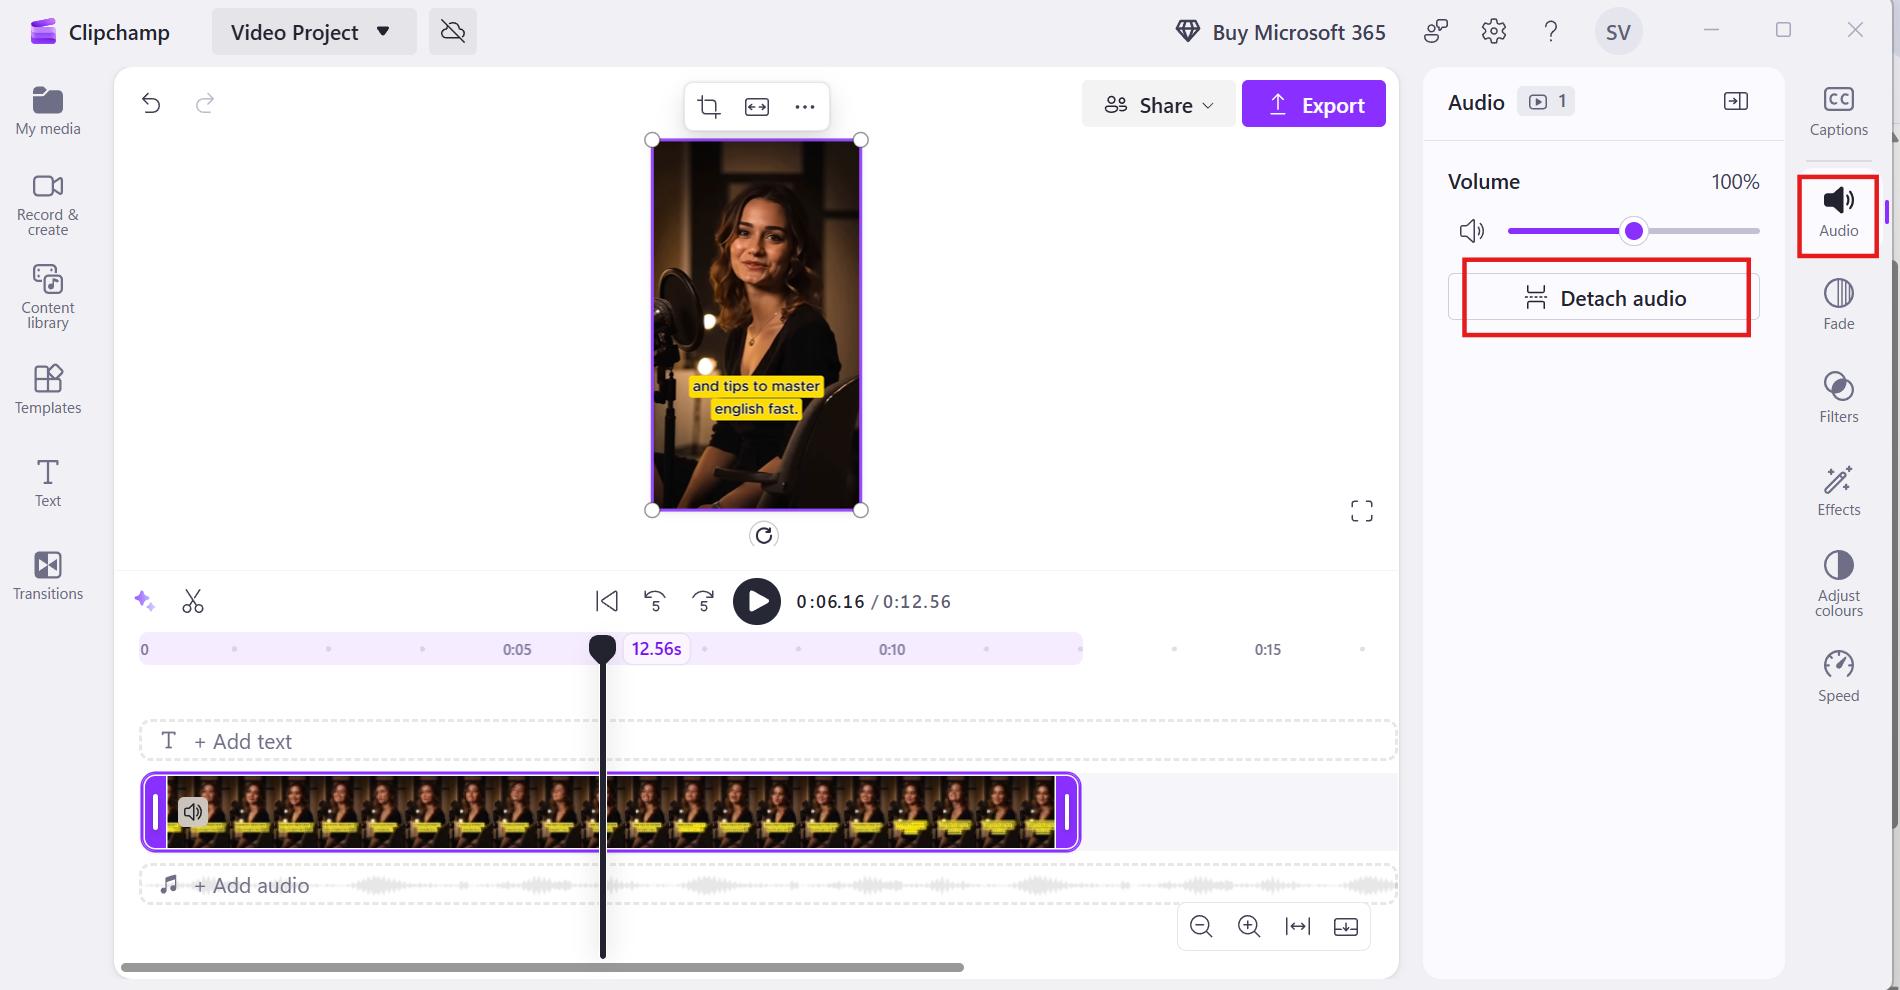
Task: Forward 5 seconds
Action: (x=703, y=601)
